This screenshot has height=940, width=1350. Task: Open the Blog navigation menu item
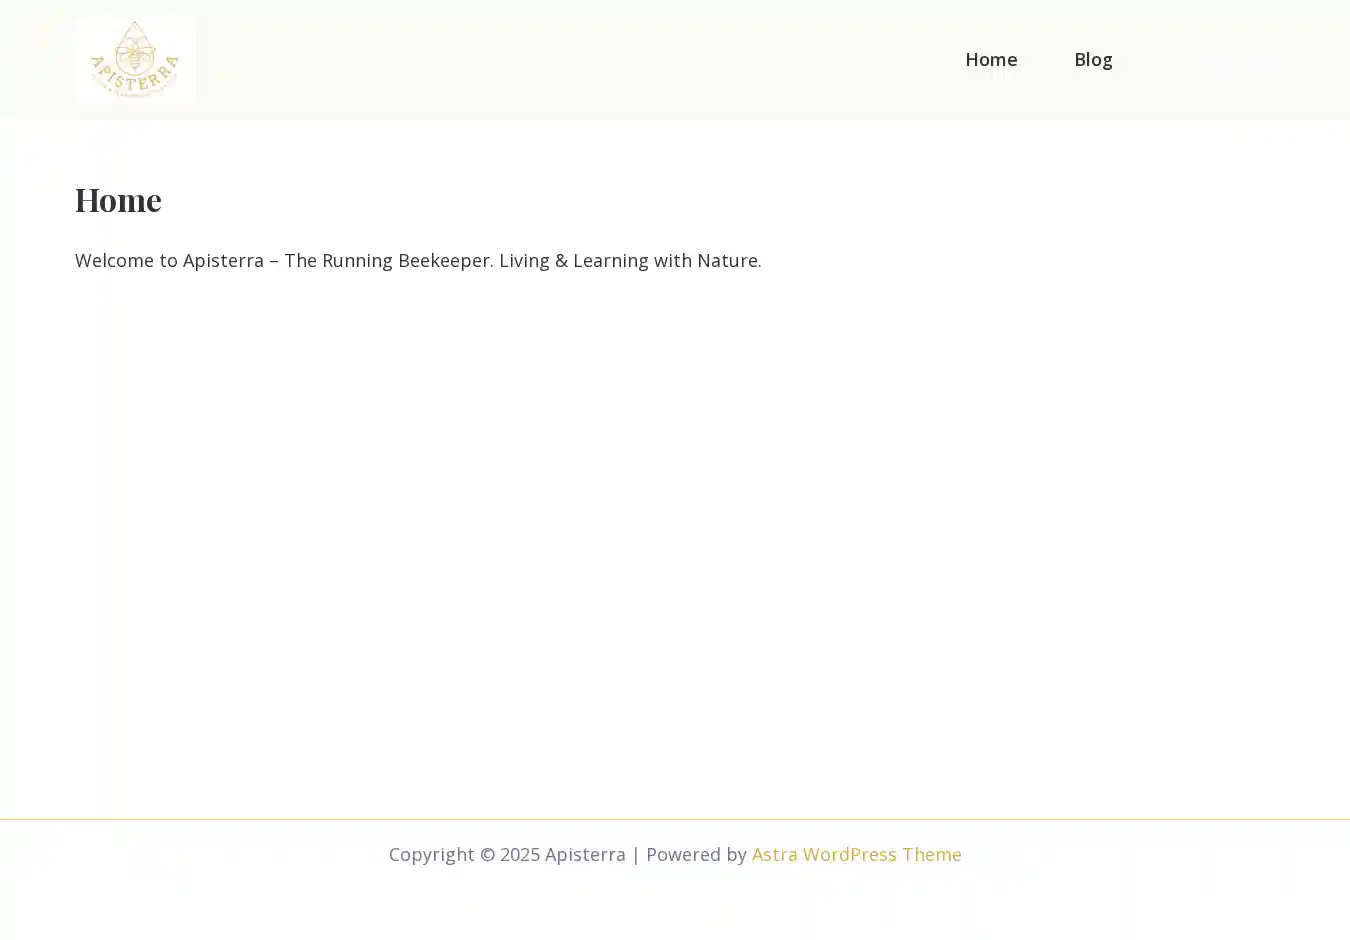pos(1093,60)
